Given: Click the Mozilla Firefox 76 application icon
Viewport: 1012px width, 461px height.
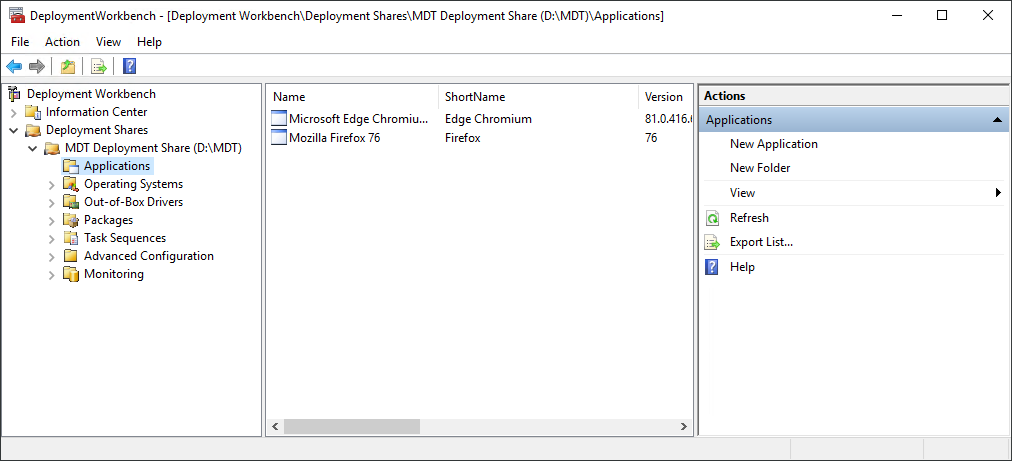Looking at the screenshot, I should (x=278, y=138).
